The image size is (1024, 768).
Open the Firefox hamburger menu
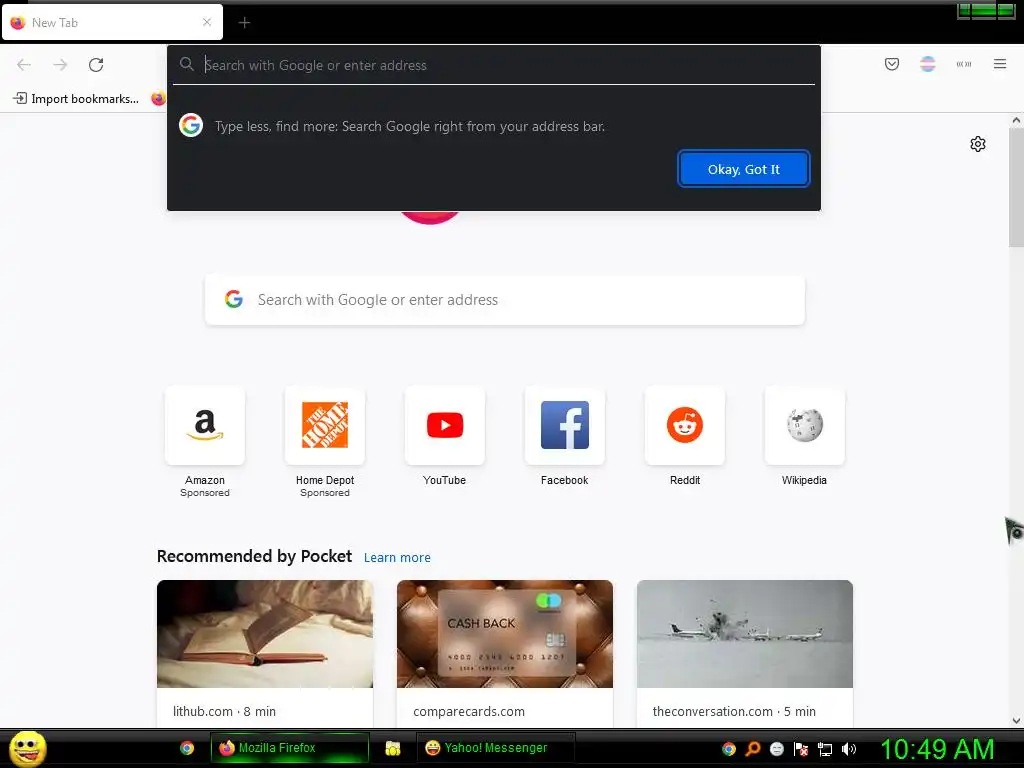tap(1000, 64)
